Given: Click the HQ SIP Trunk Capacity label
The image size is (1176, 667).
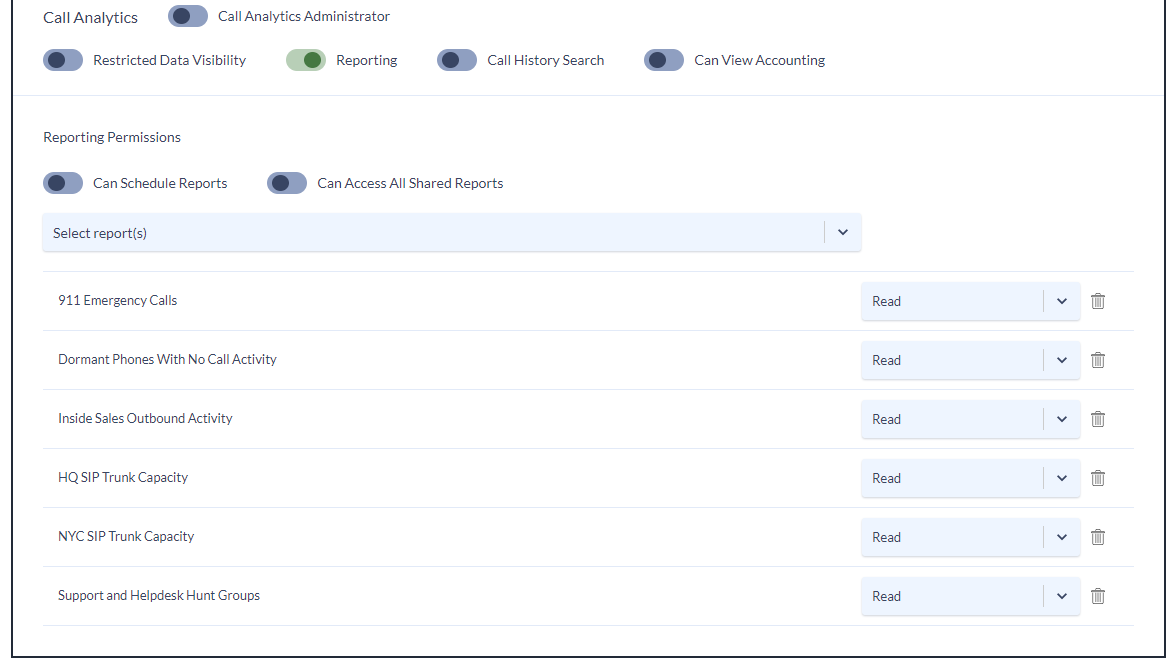Looking at the screenshot, I should pos(123,477).
